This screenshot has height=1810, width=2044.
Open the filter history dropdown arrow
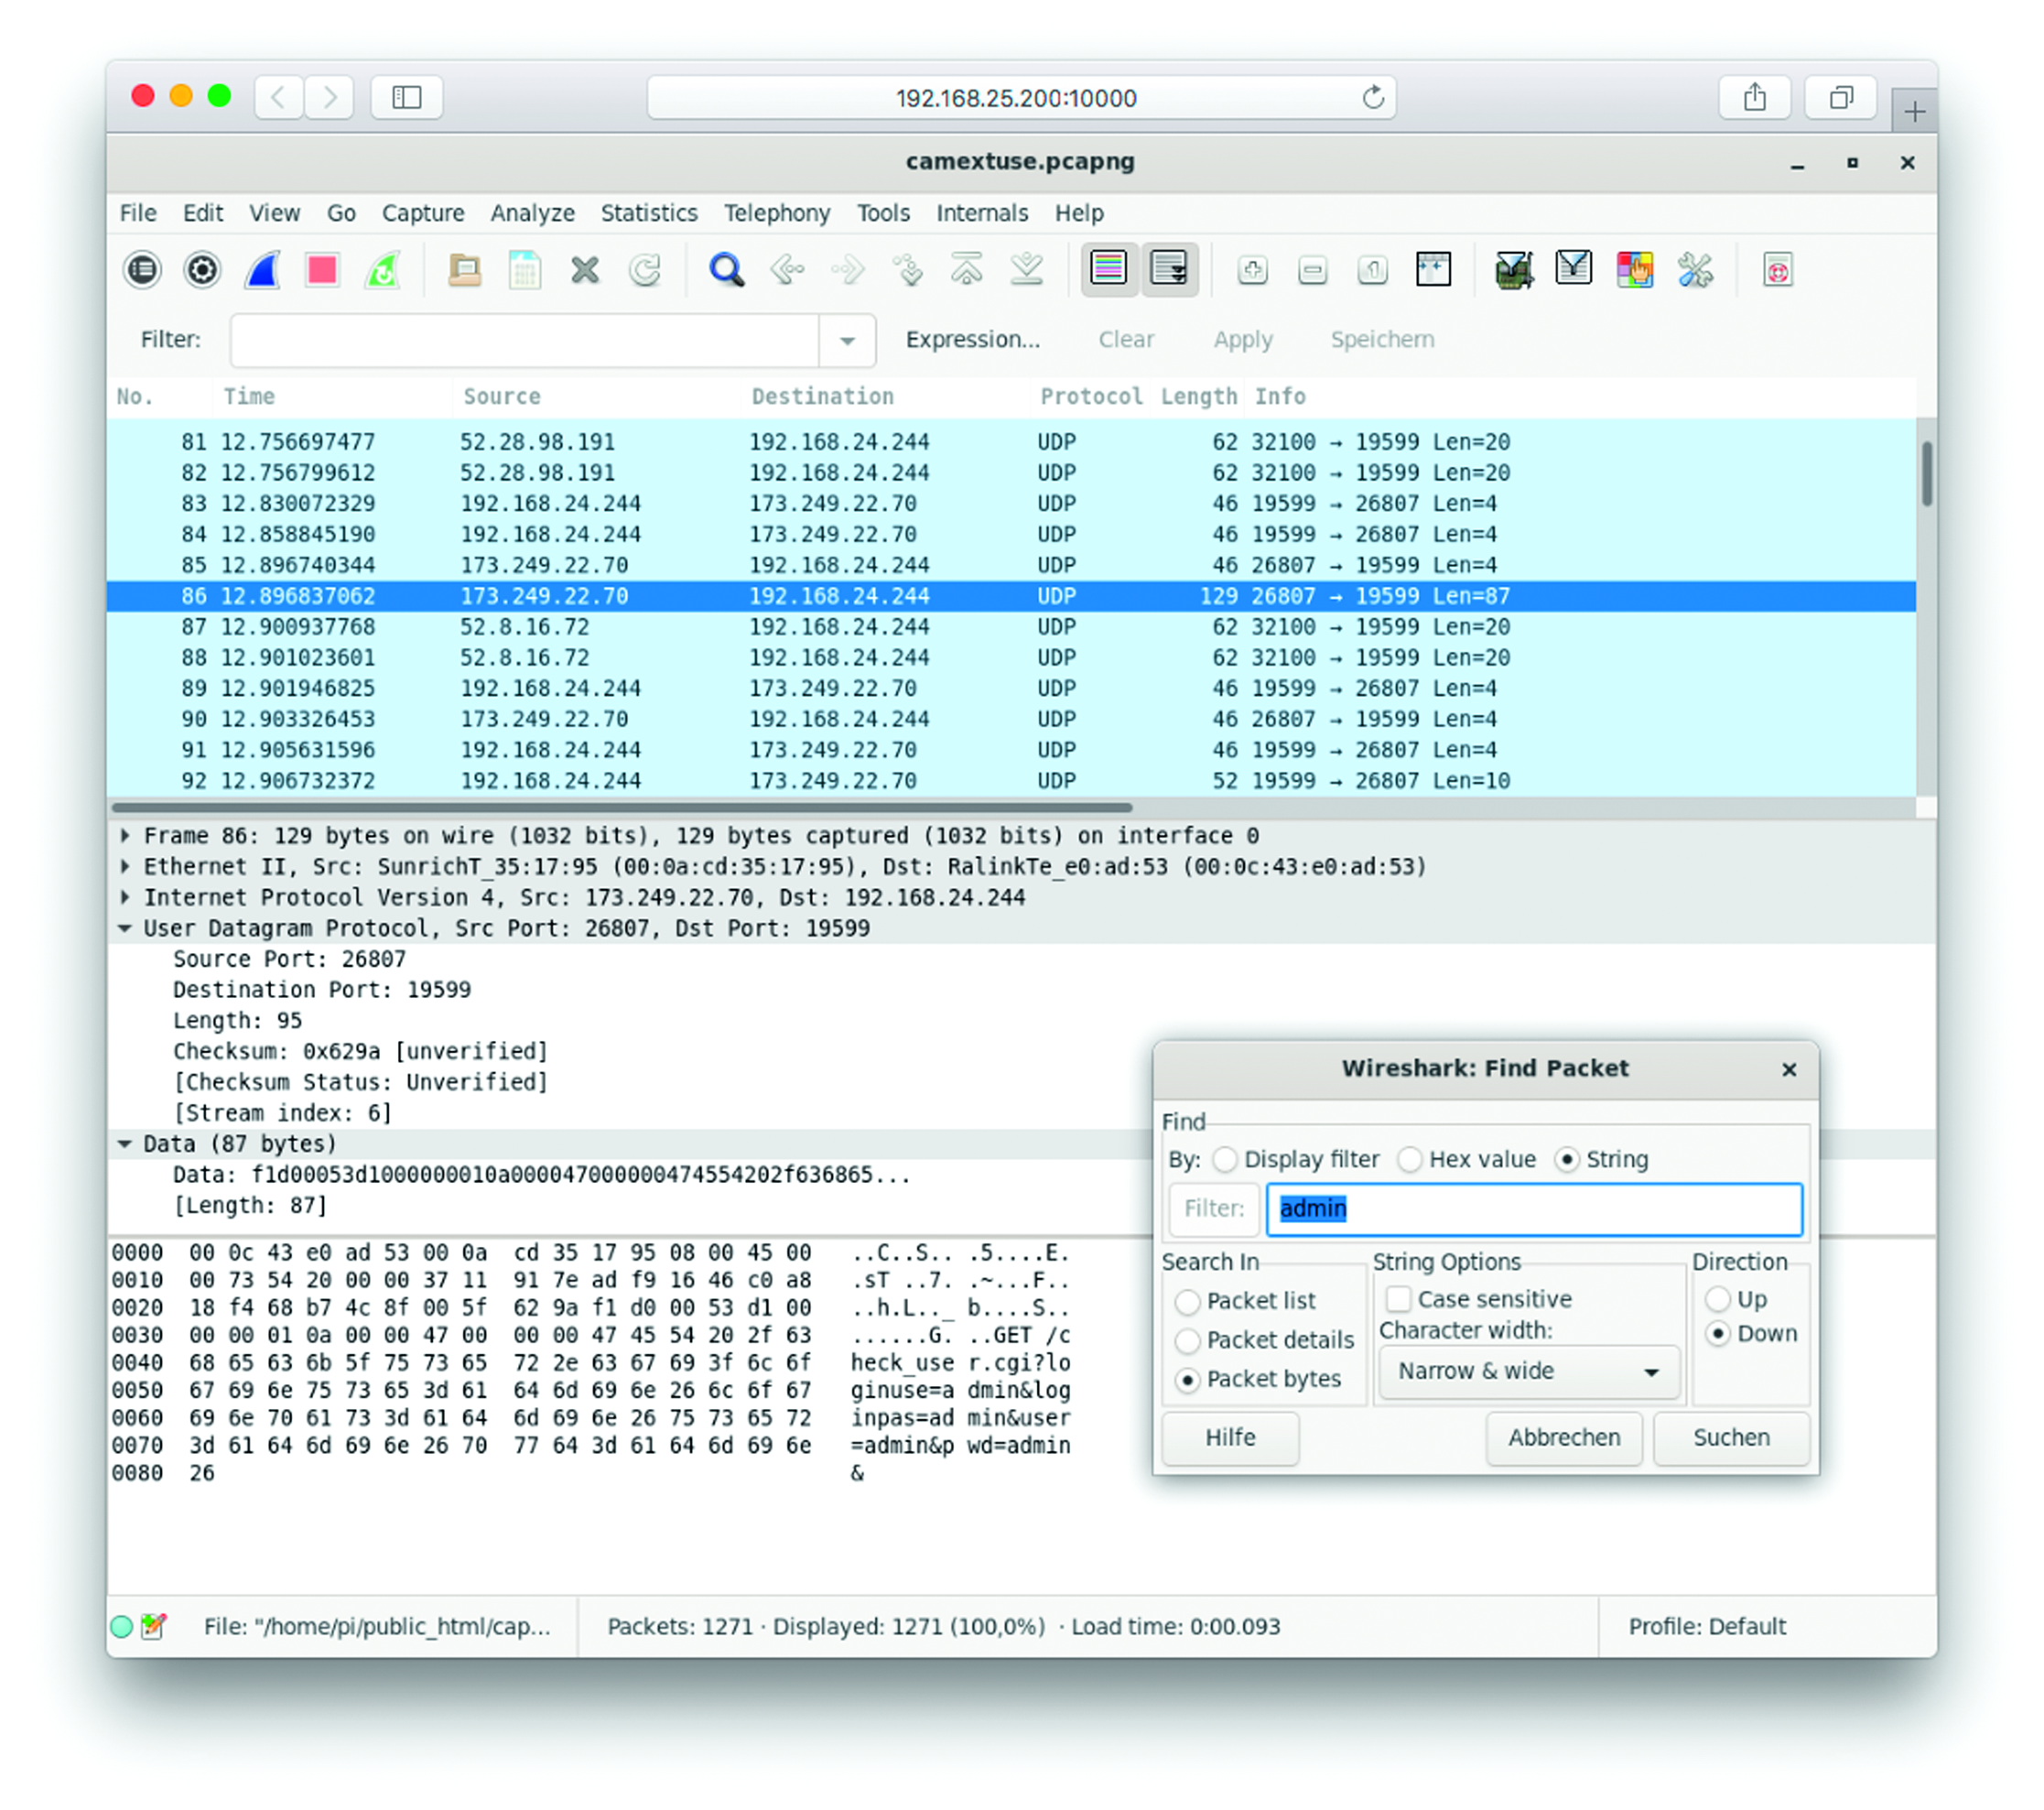coord(846,340)
